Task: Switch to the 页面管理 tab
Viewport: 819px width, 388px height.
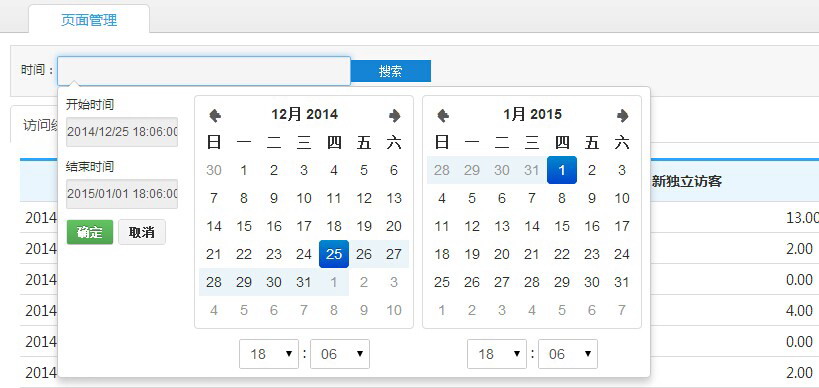Action: [89, 20]
